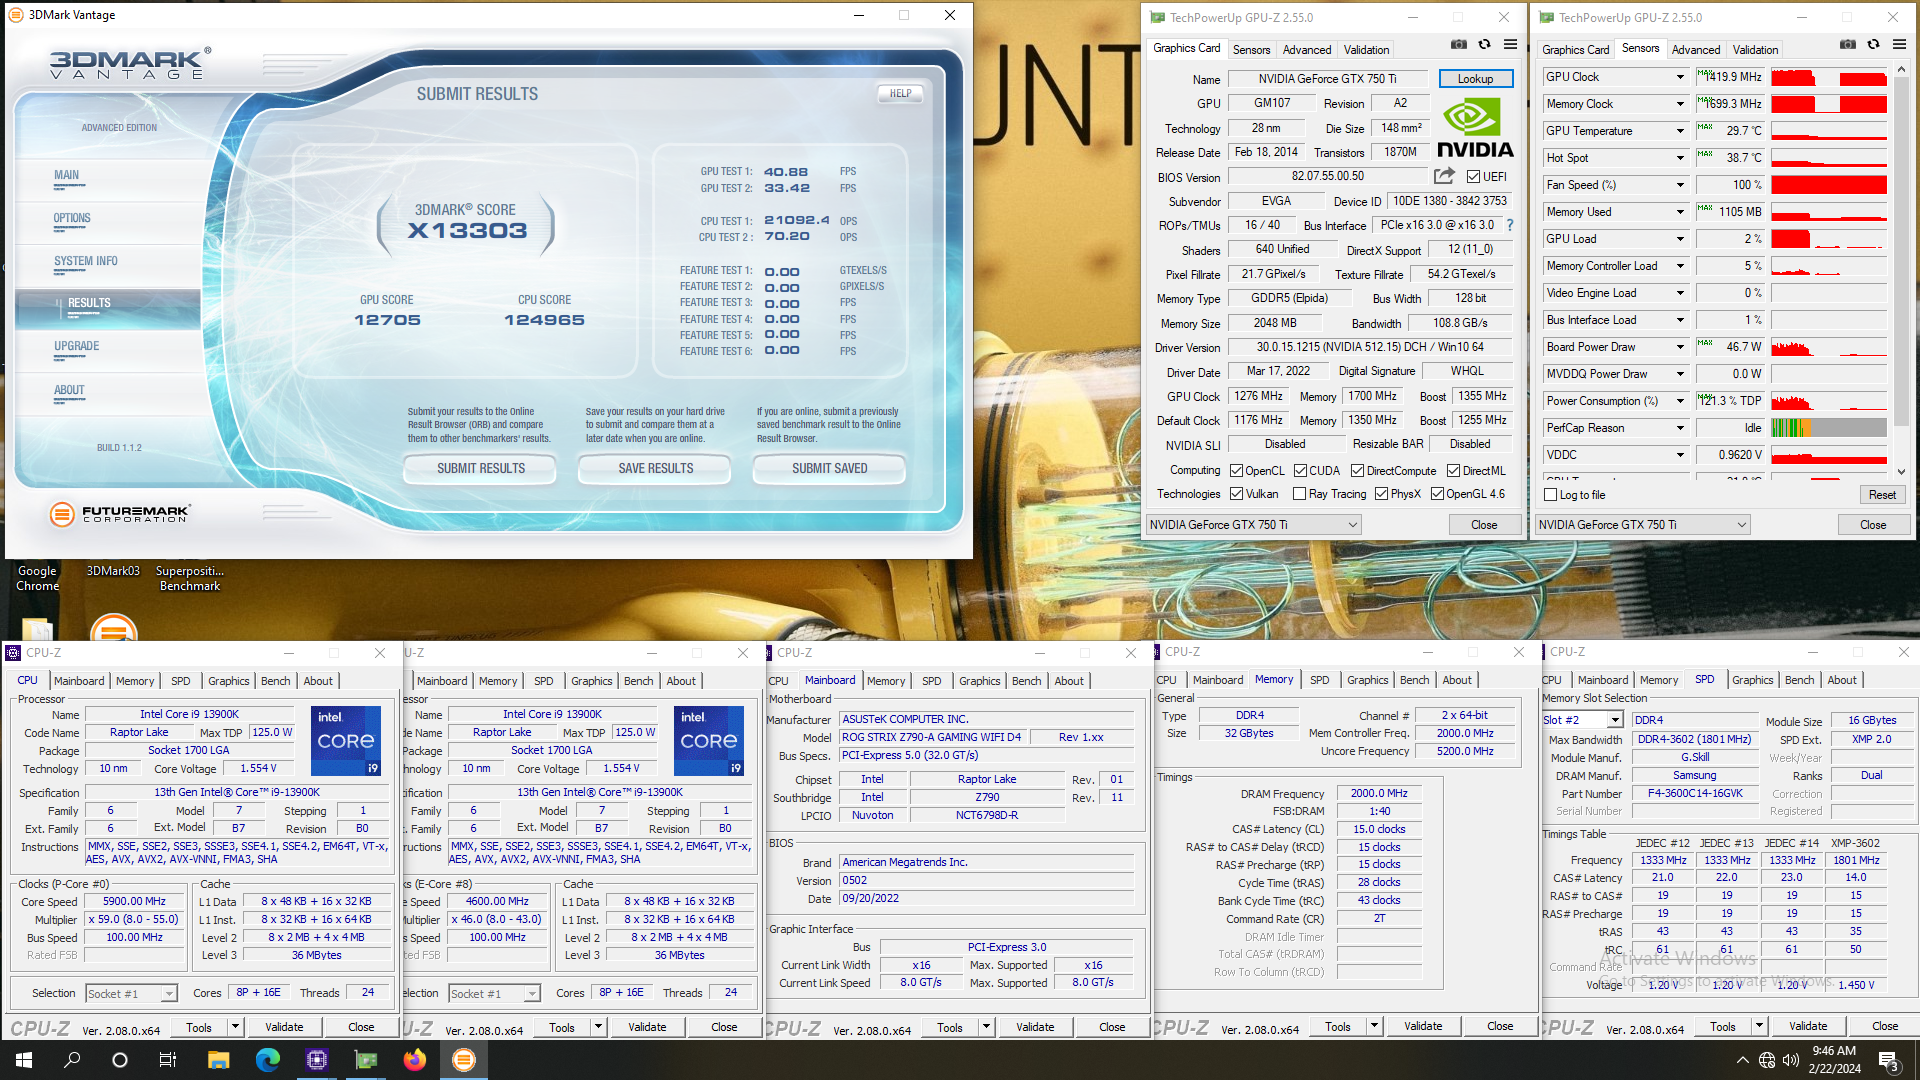1920x1080 pixels.
Task: Click the NVIDIA logo in GPU-Z
Action: [1475, 129]
